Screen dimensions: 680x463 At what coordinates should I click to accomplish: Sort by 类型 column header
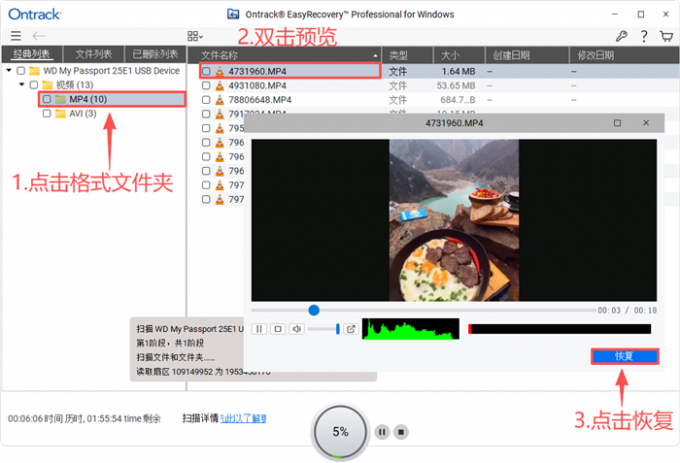407,55
